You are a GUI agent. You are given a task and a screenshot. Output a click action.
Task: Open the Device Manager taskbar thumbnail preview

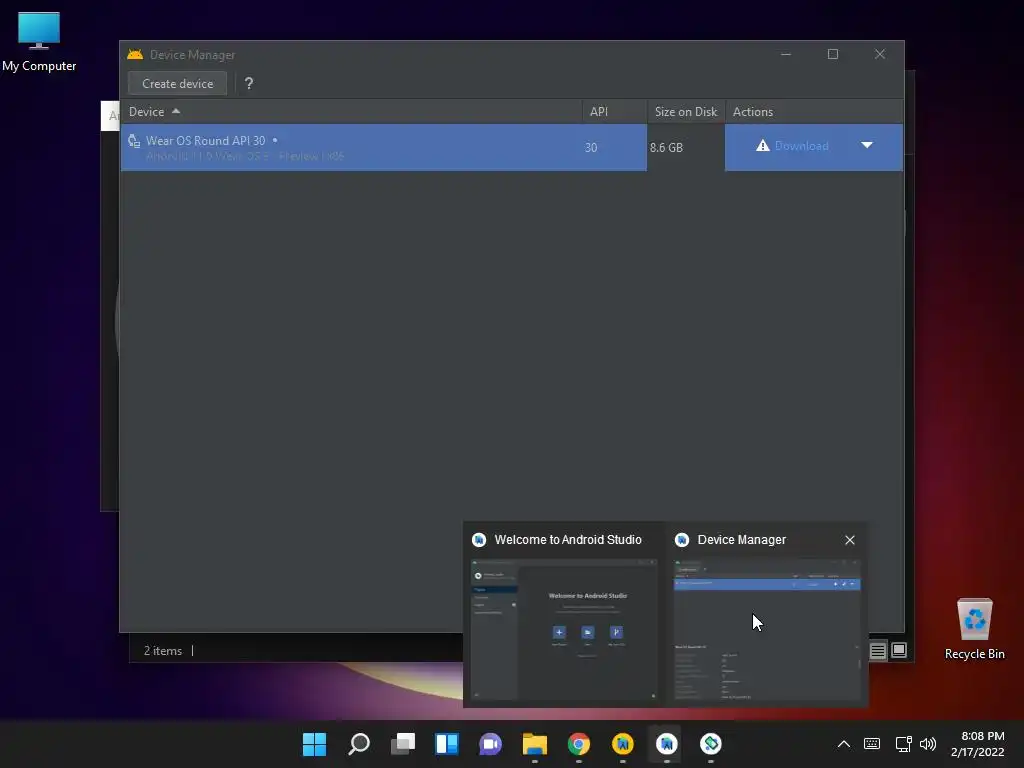click(767, 630)
